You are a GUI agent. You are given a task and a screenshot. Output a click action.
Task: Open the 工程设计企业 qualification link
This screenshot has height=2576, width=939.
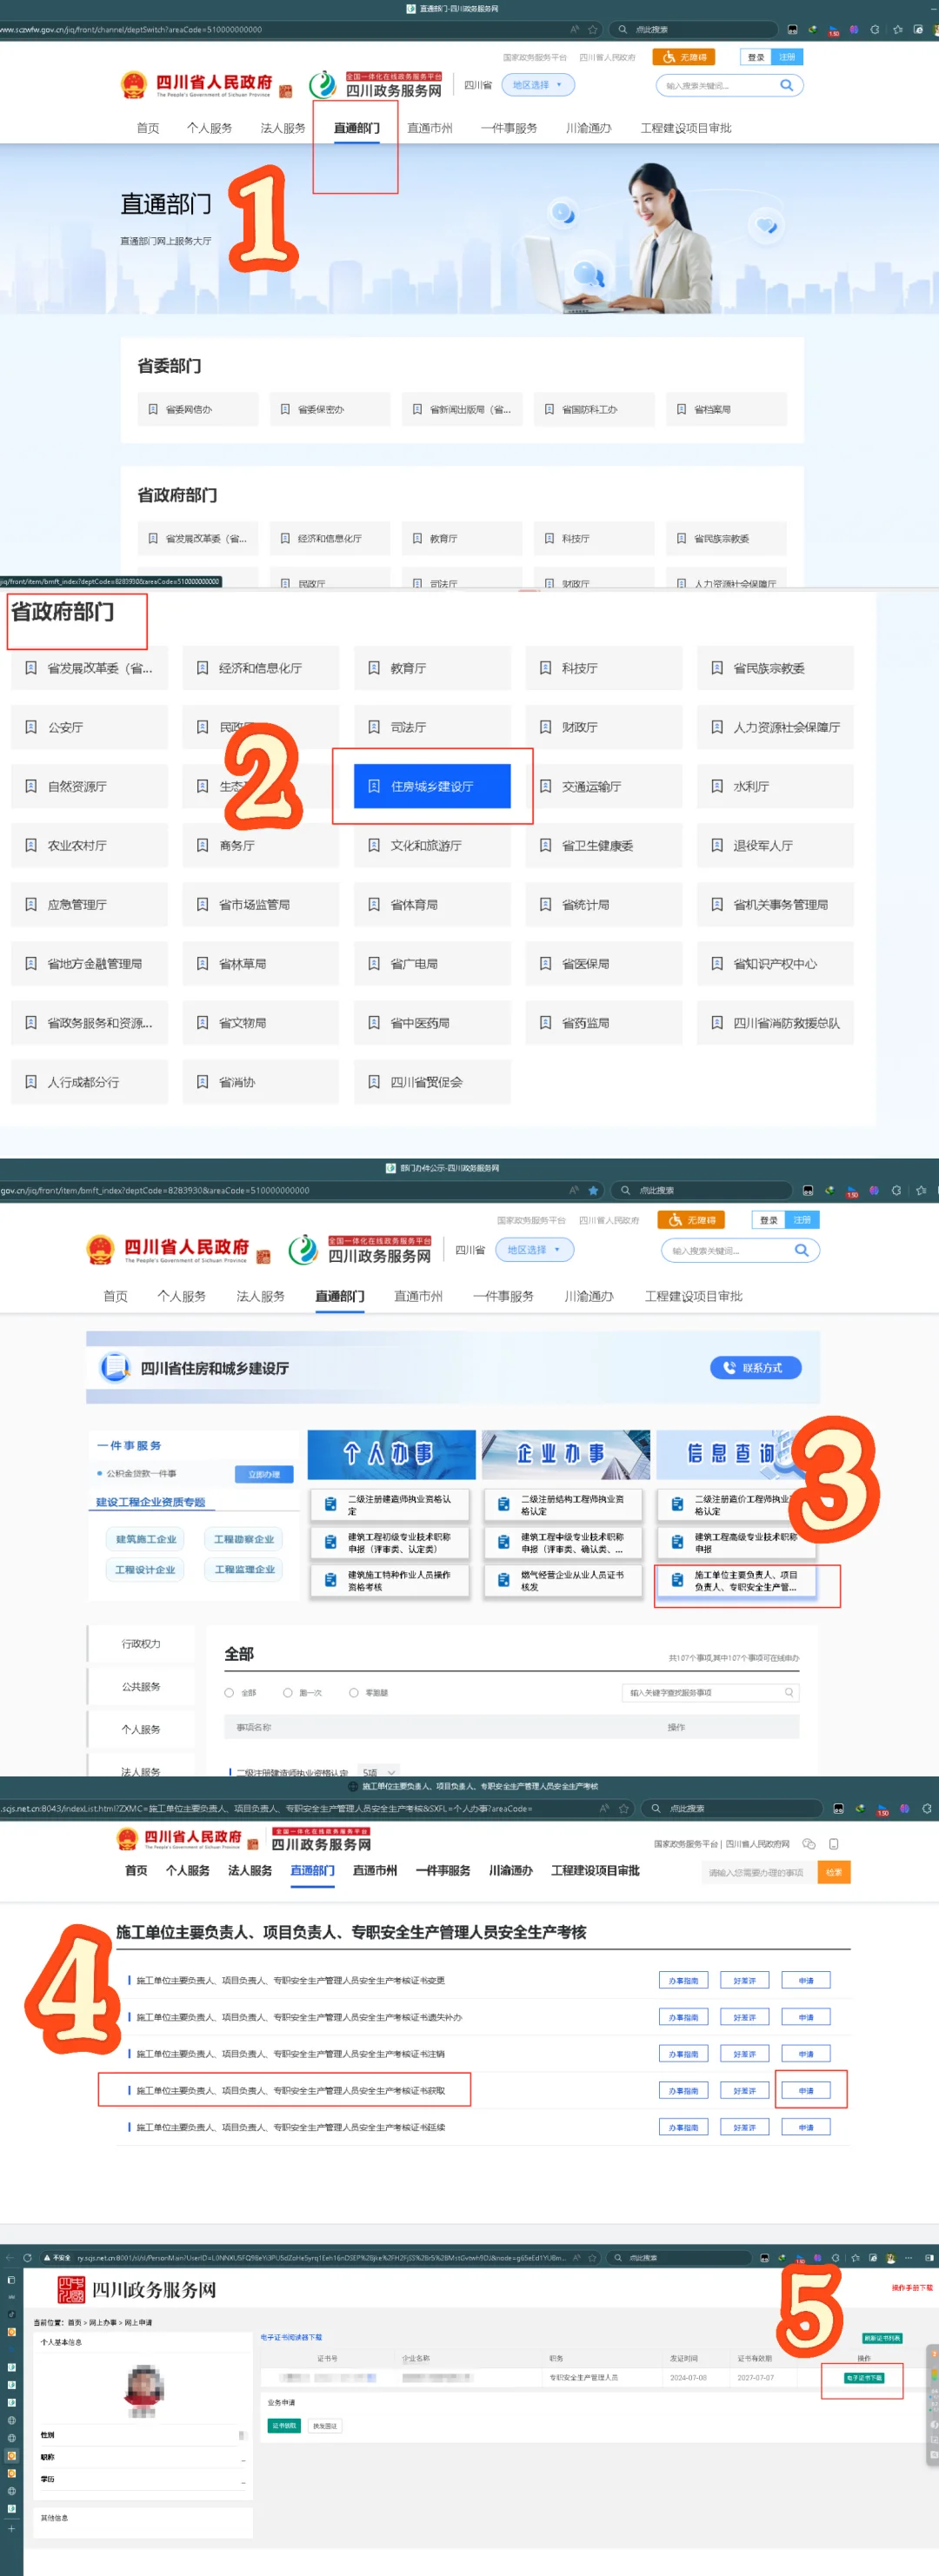point(146,1570)
